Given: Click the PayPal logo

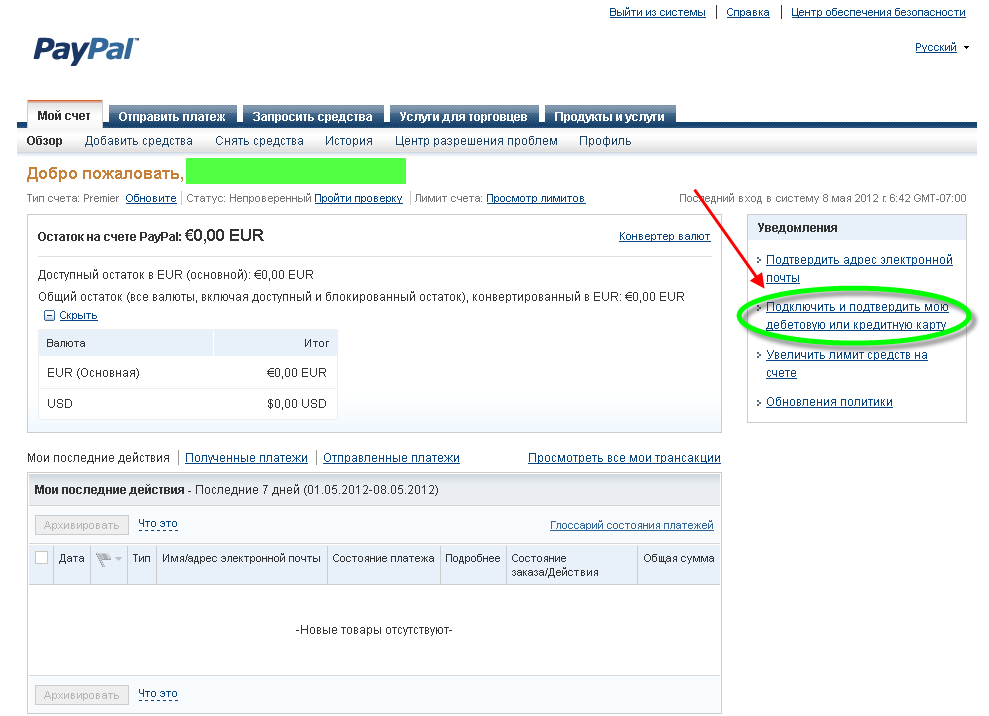Looking at the screenshot, I should coord(86,51).
